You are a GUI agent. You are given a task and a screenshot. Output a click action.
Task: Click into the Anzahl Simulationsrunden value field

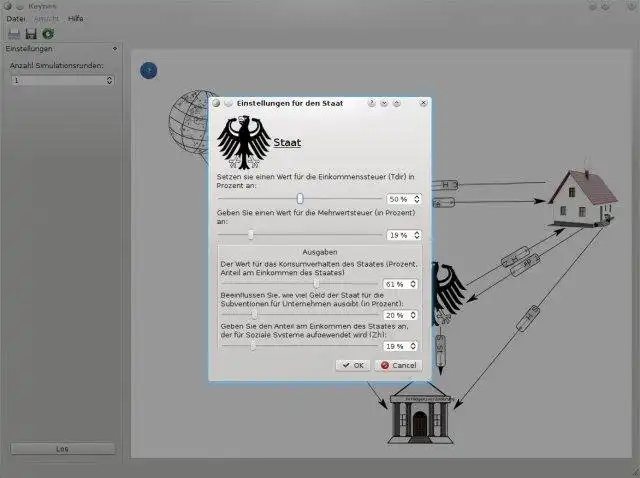point(58,80)
